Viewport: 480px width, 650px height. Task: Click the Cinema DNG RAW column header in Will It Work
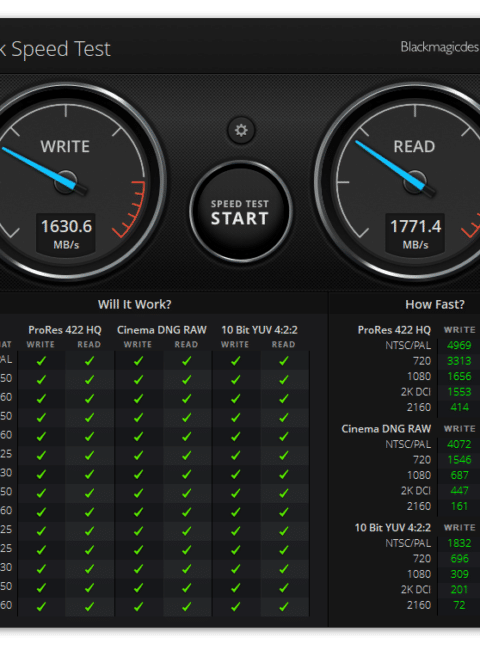tap(162, 330)
